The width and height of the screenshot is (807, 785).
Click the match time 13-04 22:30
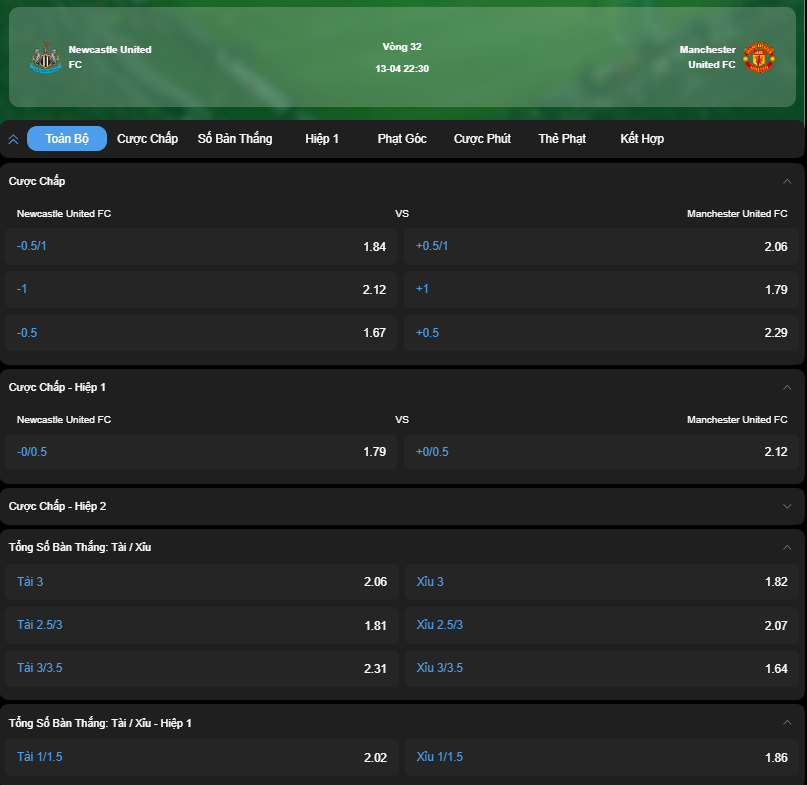click(402, 69)
